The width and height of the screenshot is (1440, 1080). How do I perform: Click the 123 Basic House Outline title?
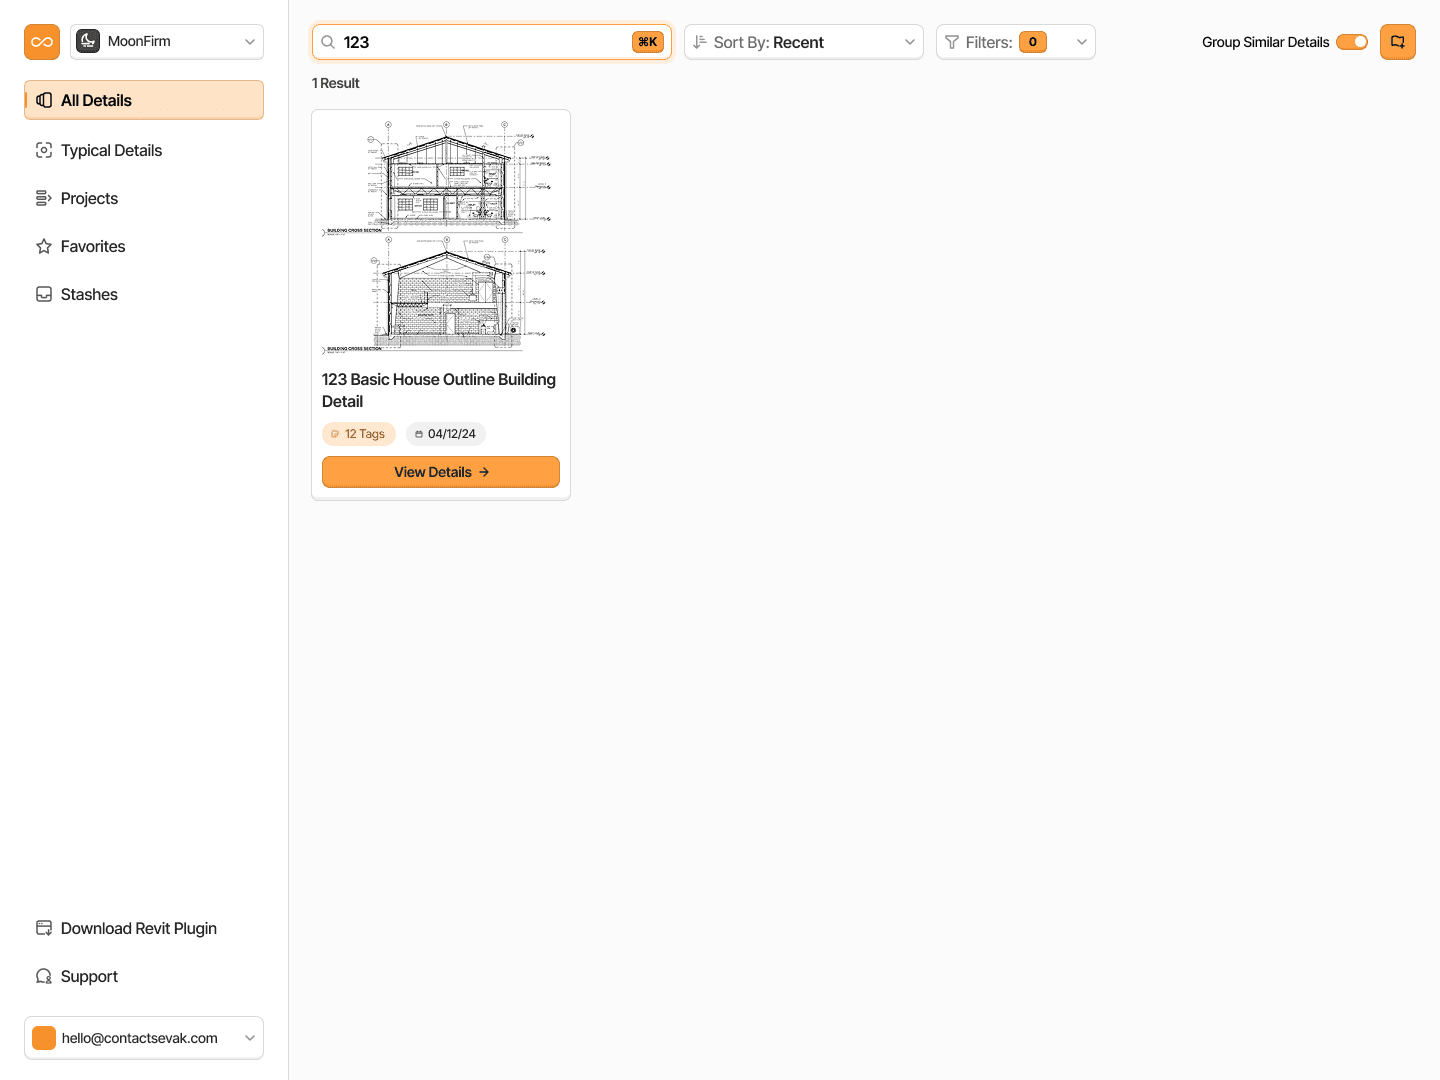pos(439,390)
